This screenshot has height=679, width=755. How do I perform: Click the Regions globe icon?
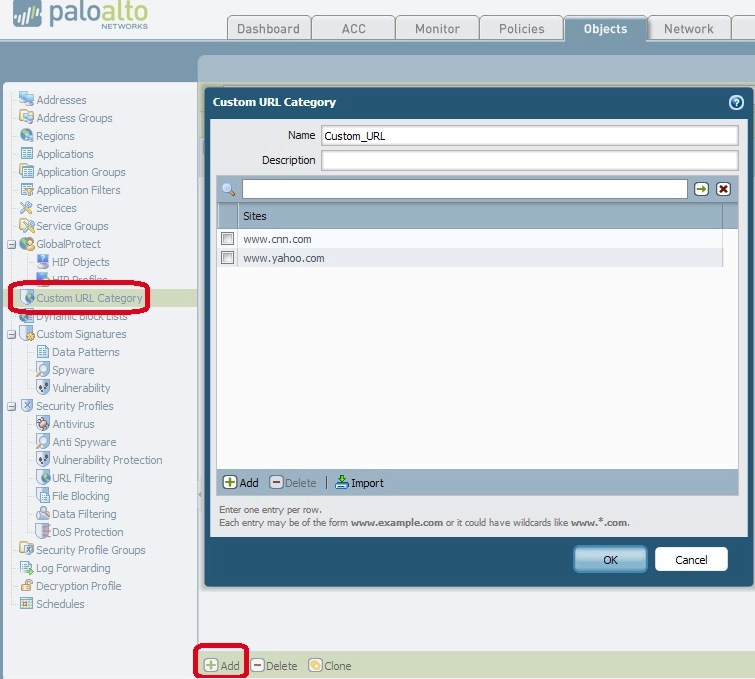click(26, 135)
